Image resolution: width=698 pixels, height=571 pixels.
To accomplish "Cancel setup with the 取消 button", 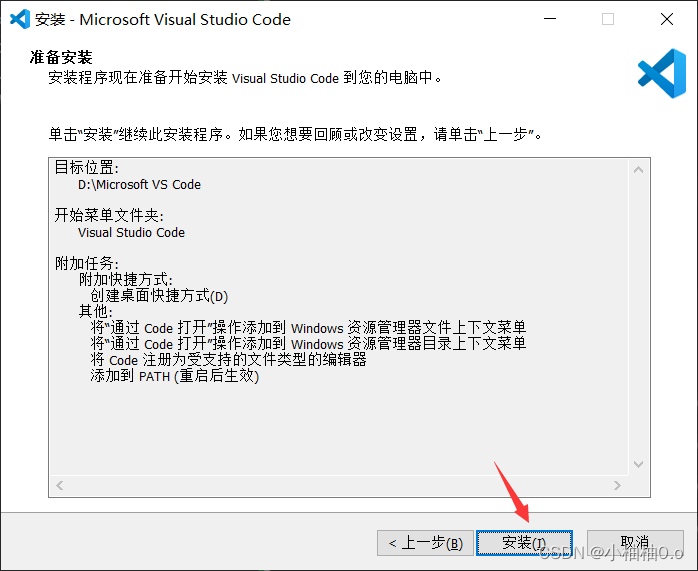I will [635, 543].
